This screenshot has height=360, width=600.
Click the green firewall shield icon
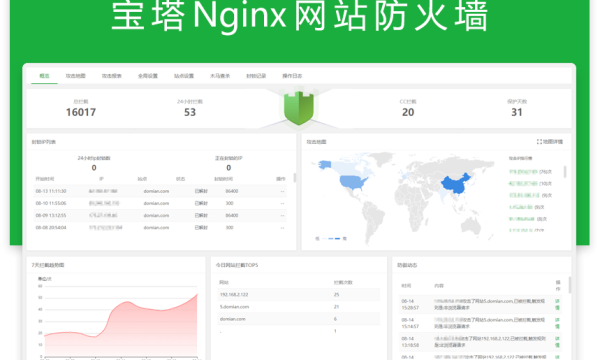(299, 108)
